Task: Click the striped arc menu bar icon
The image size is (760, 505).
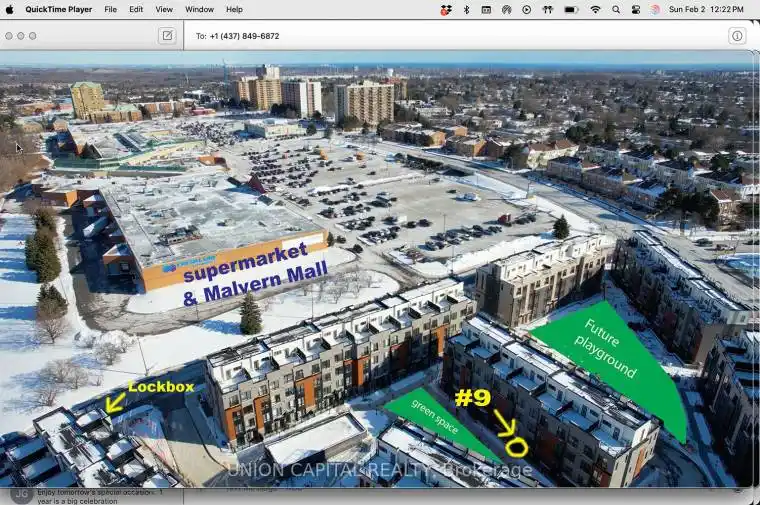Action: click(507, 9)
